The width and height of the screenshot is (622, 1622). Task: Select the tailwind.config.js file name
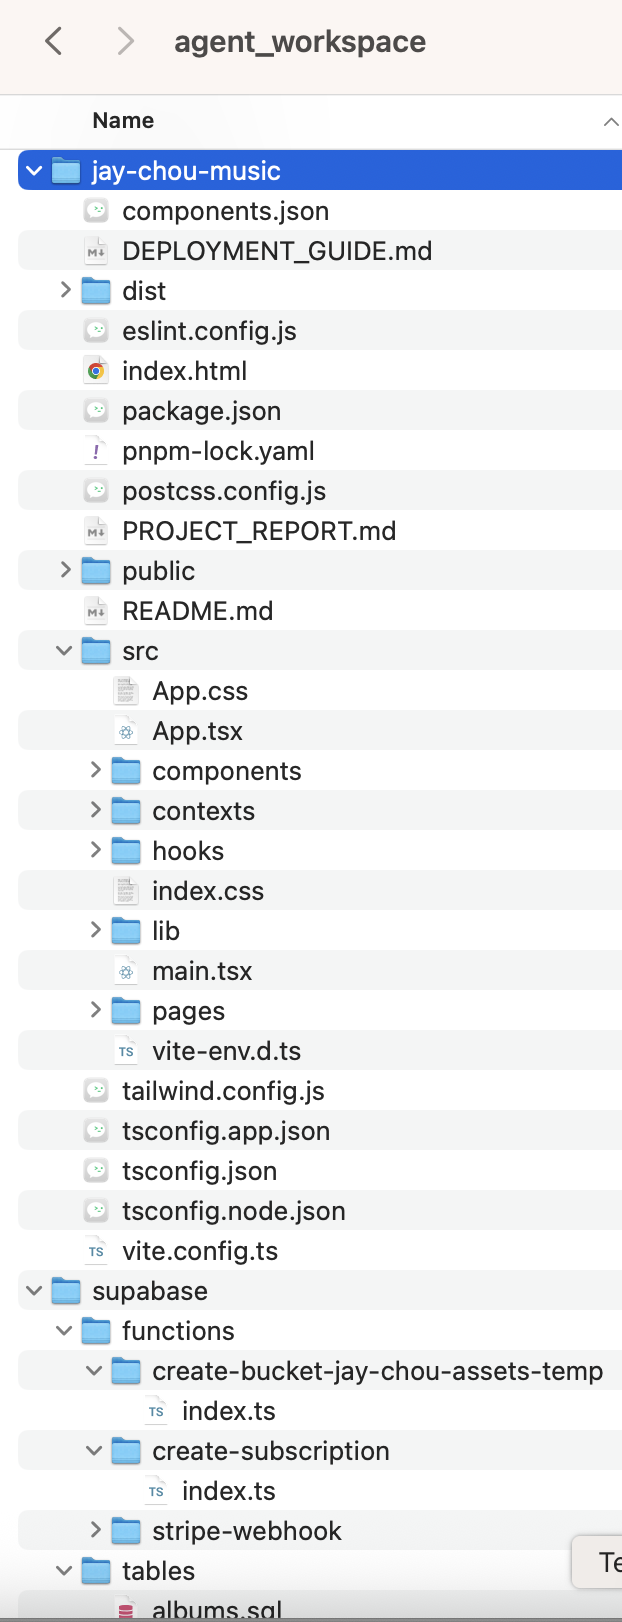coord(223,1091)
